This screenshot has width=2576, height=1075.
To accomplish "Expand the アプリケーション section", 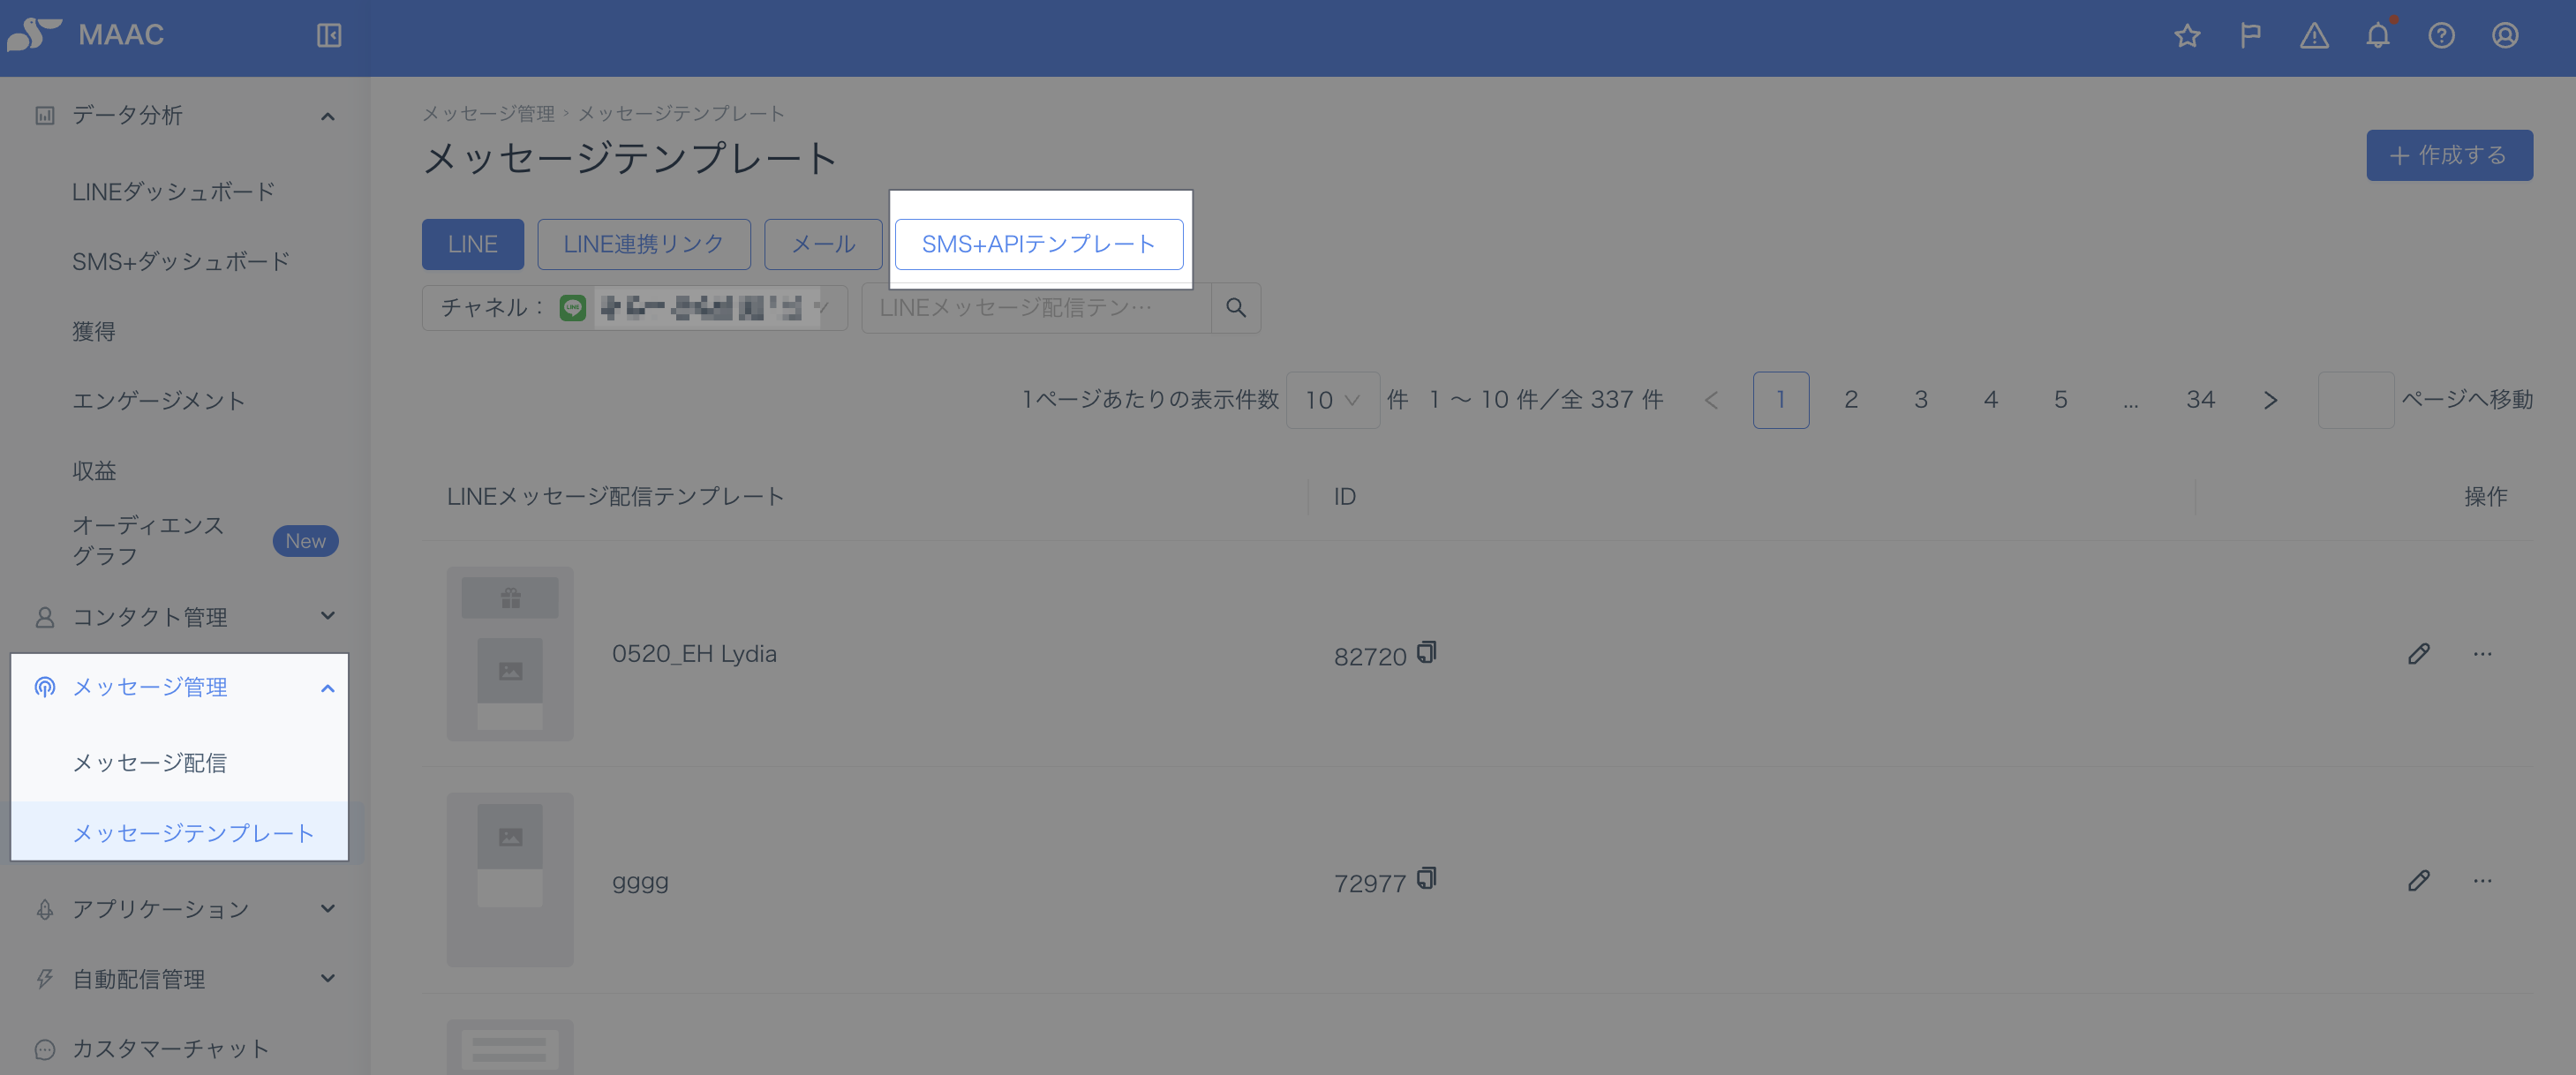I will coord(327,908).
